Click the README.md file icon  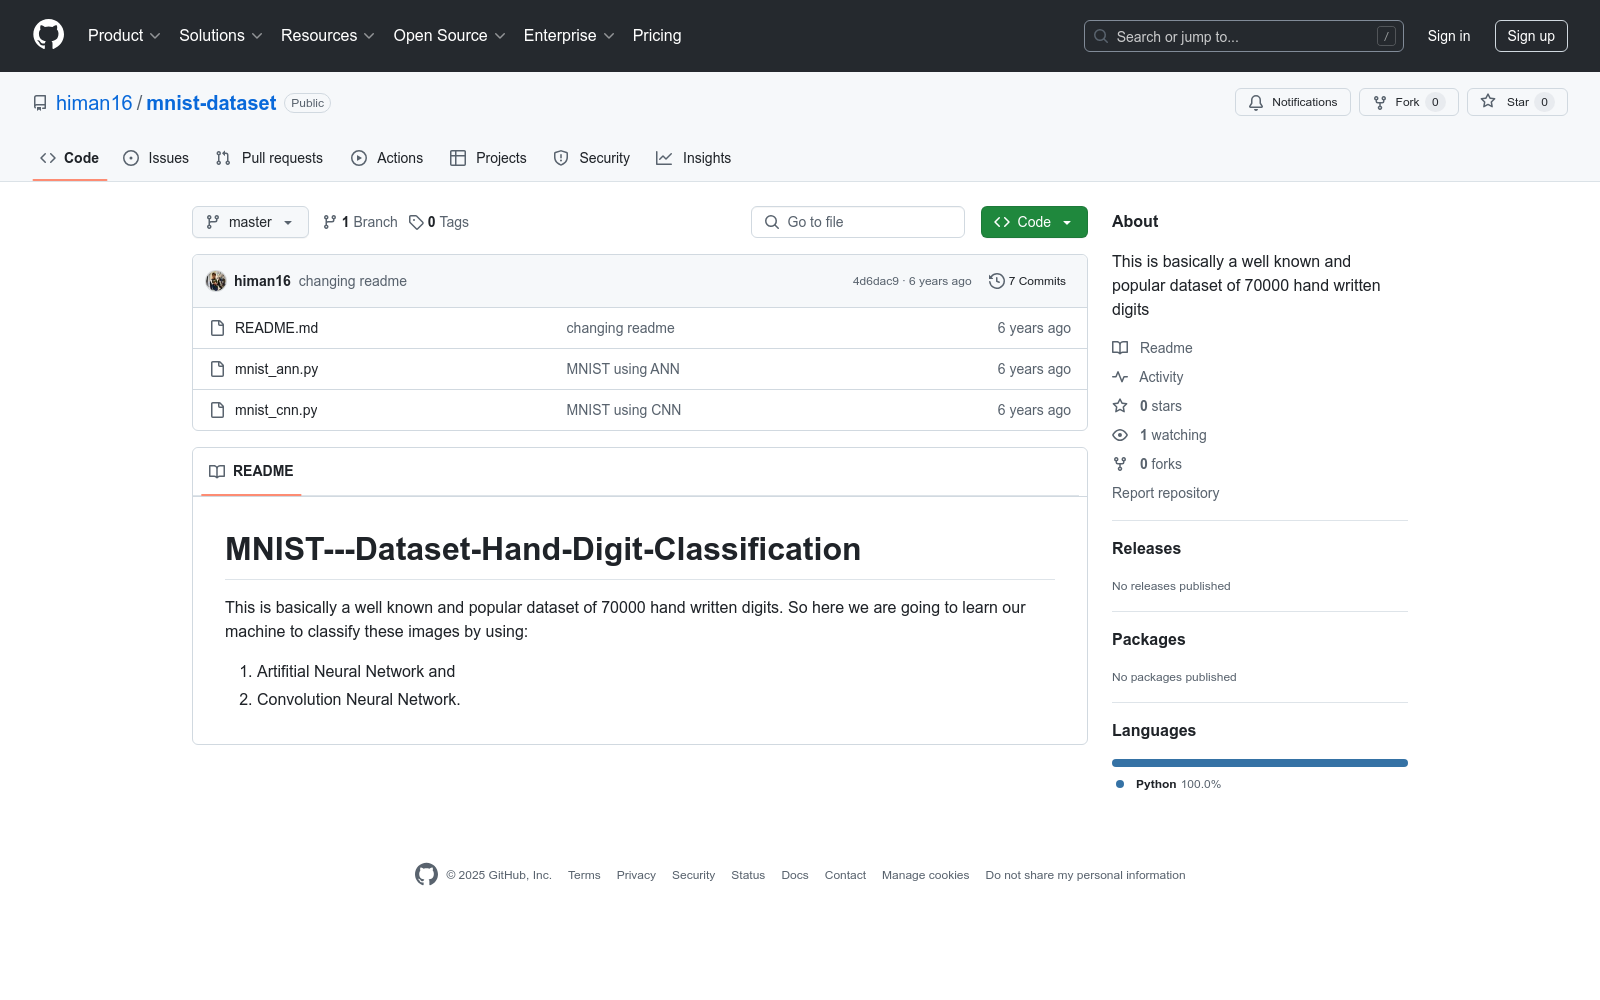pos(217,328)
